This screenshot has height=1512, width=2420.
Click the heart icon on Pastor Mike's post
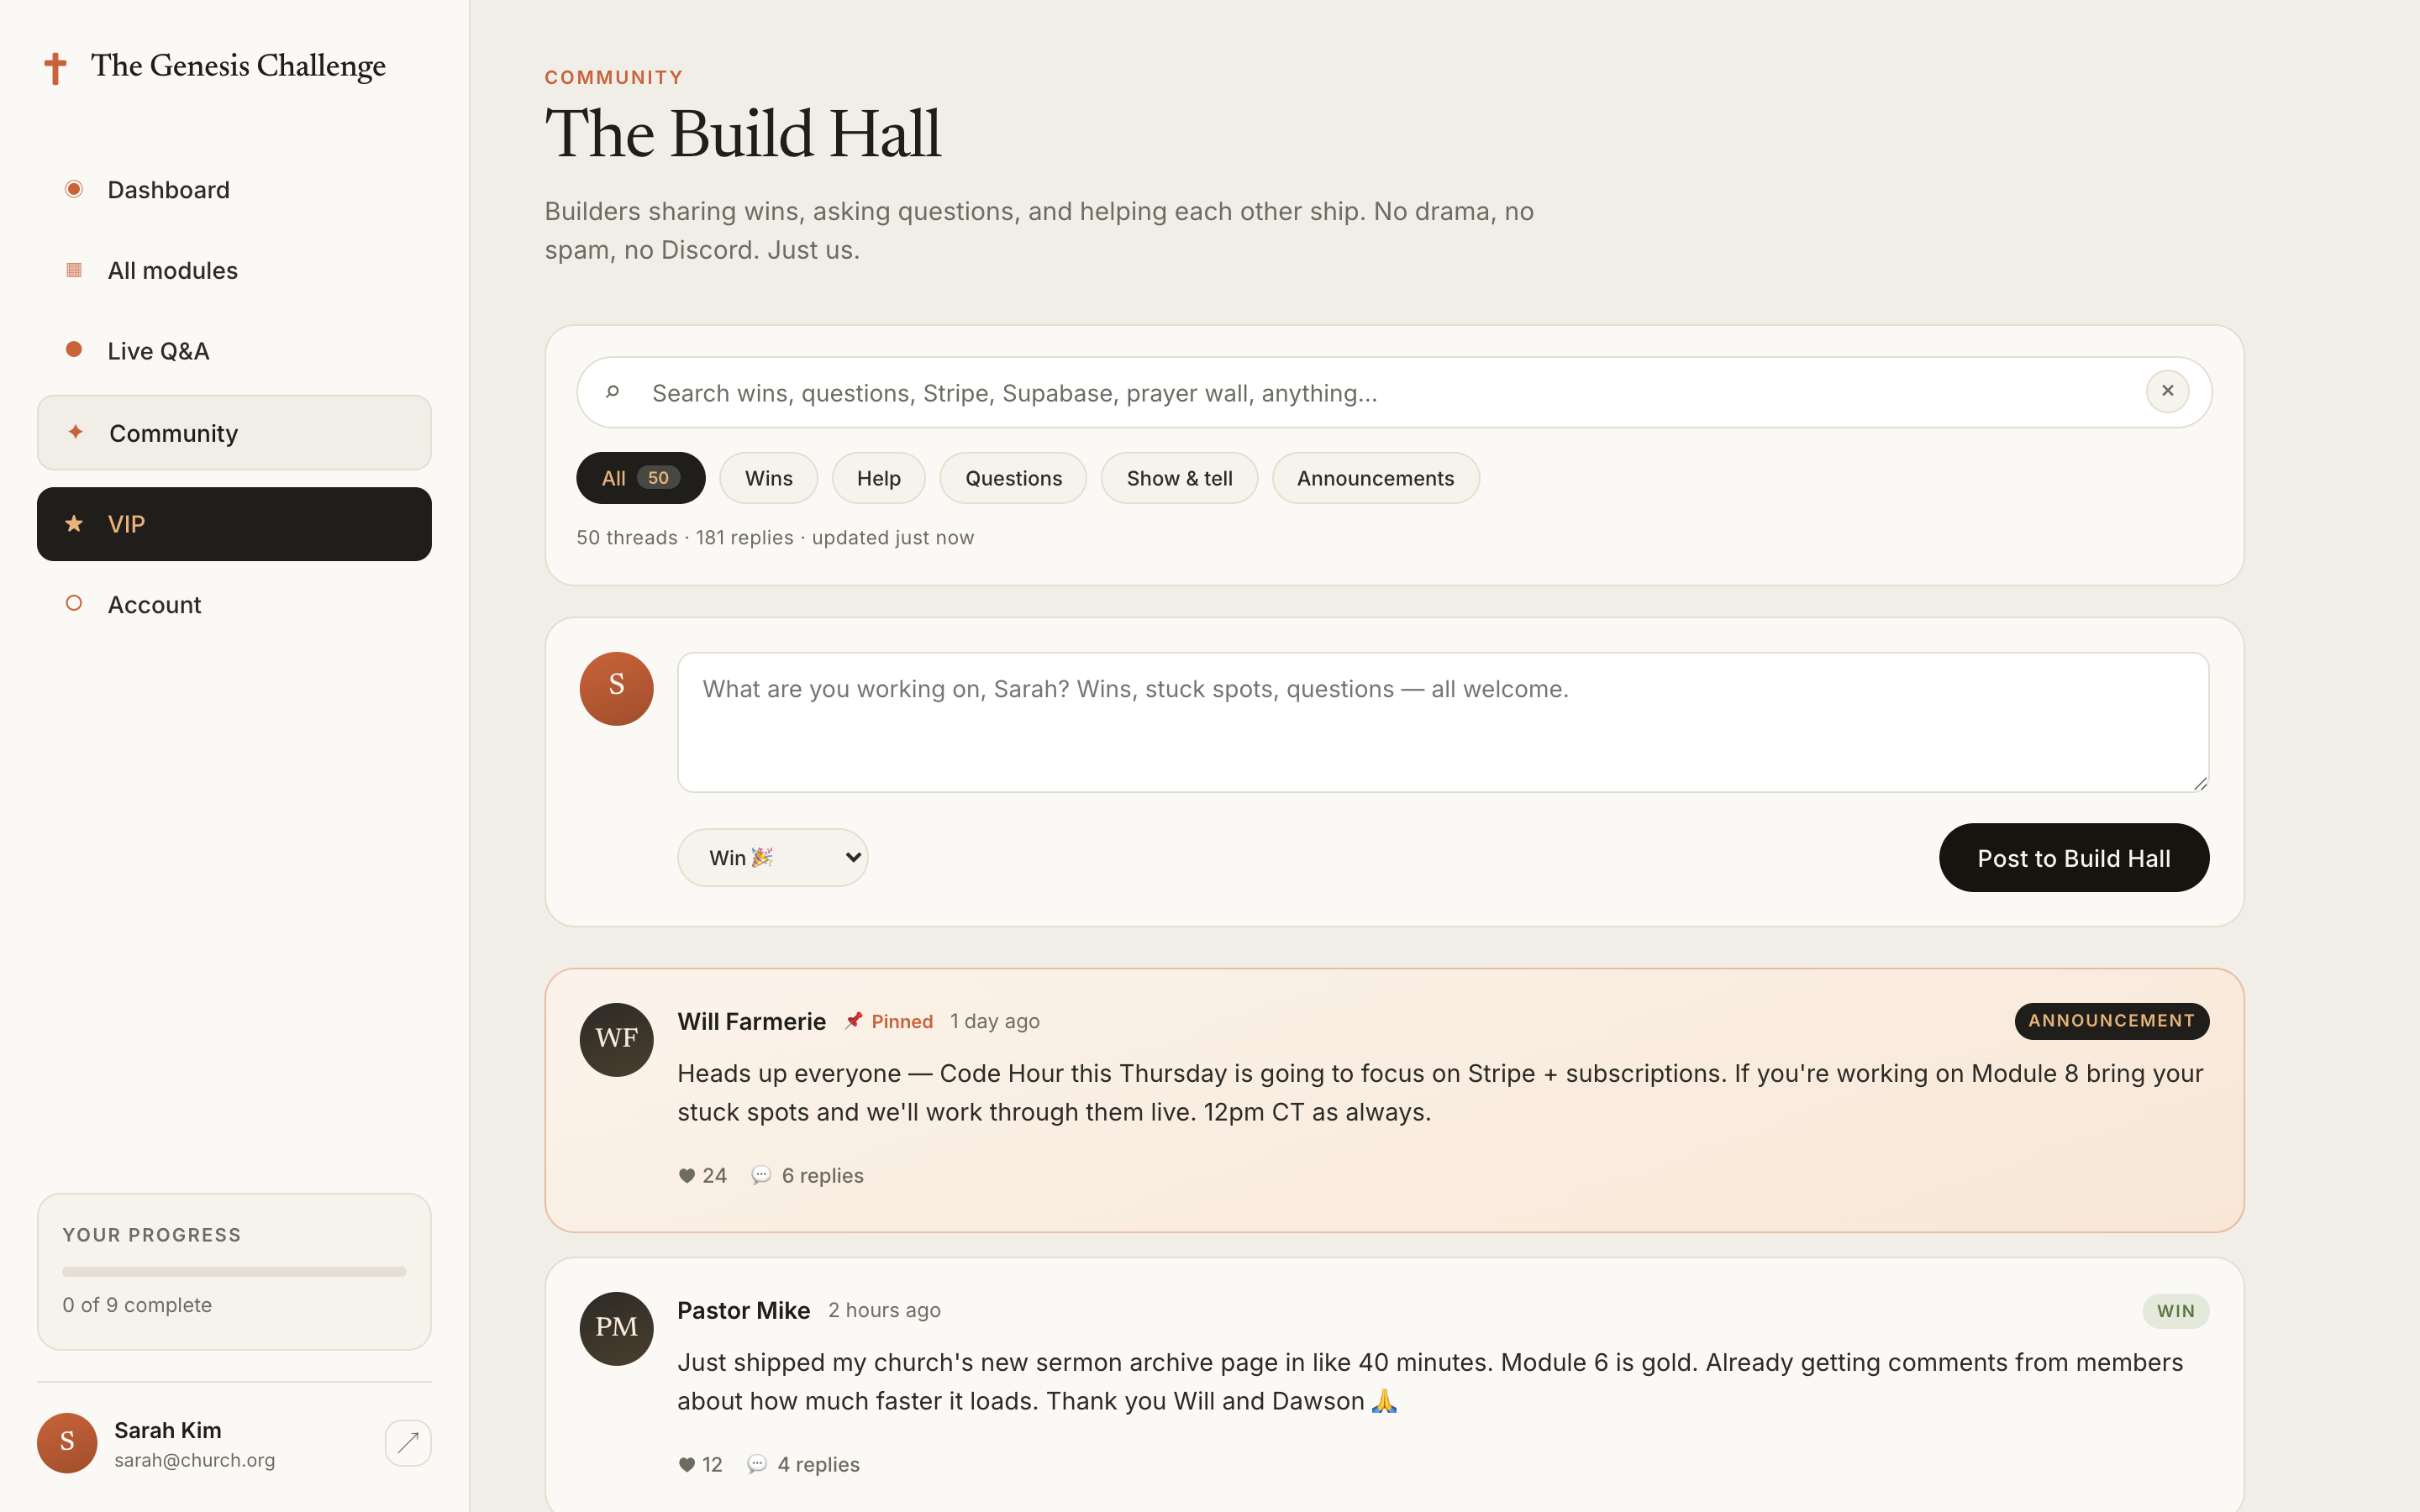pos(687,1463)
